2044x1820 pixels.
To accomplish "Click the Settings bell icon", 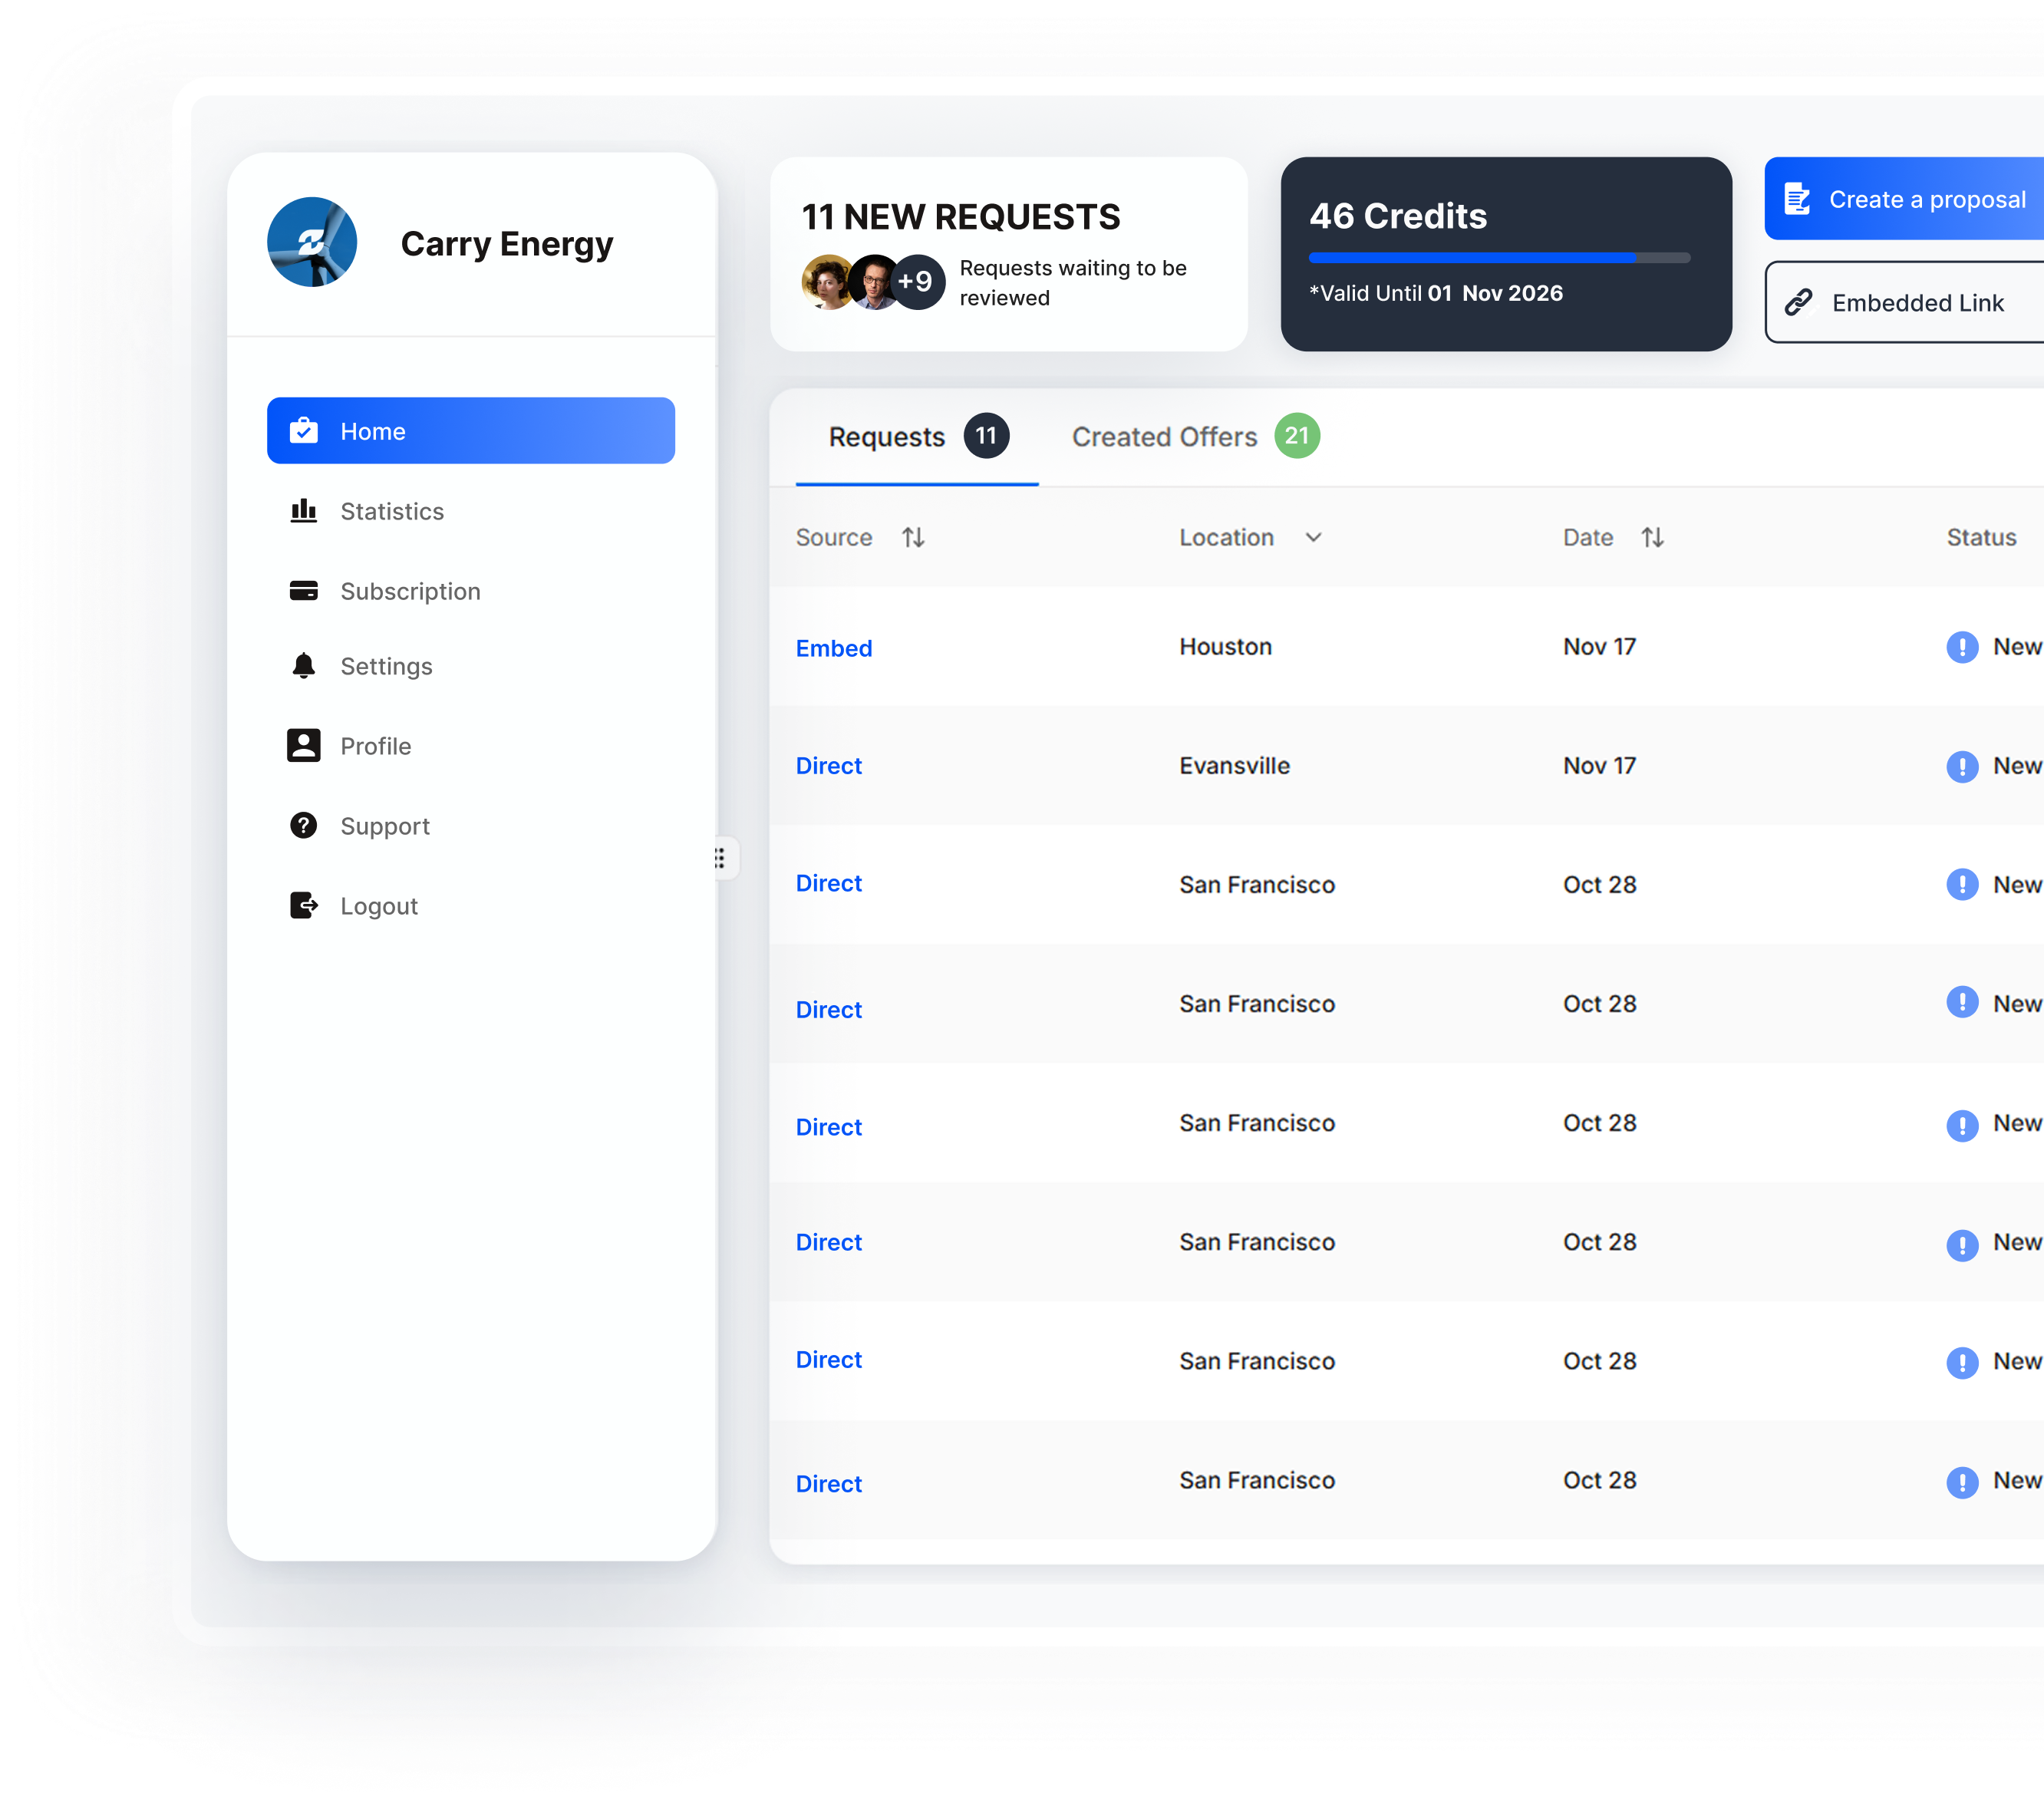I will [x=304, y=666].
